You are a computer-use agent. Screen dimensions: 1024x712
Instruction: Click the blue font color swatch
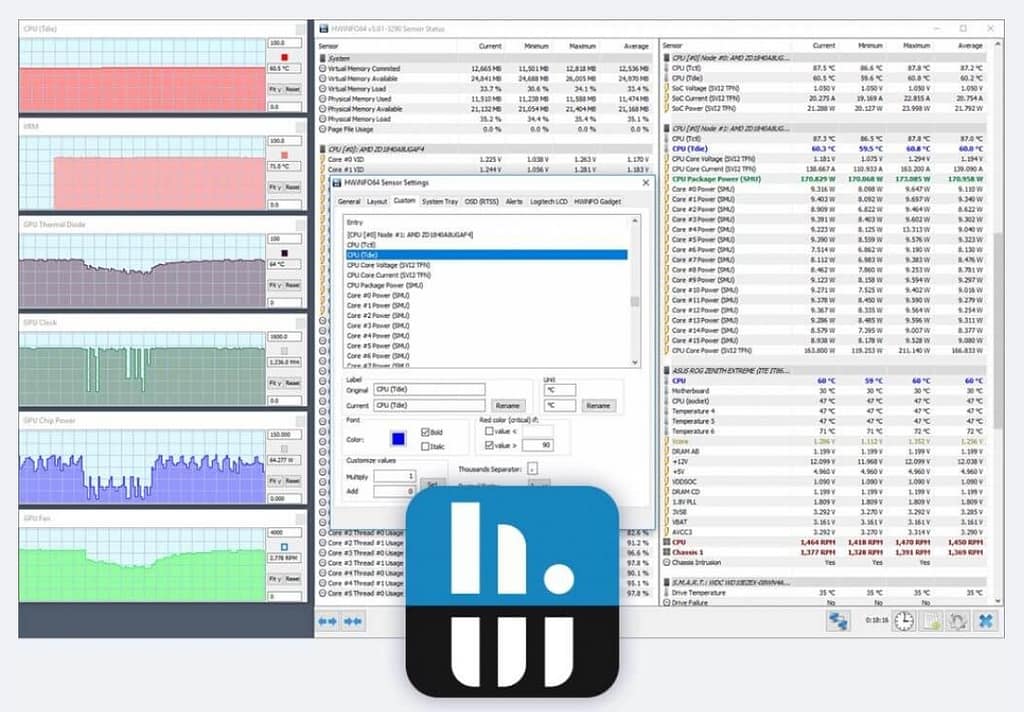click(397, 438)
